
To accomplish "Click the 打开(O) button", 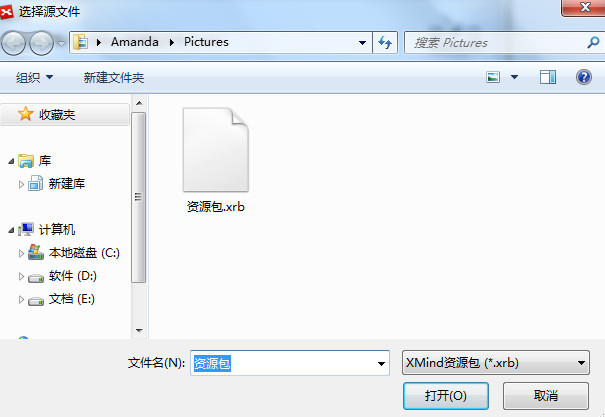I will 446,396.
